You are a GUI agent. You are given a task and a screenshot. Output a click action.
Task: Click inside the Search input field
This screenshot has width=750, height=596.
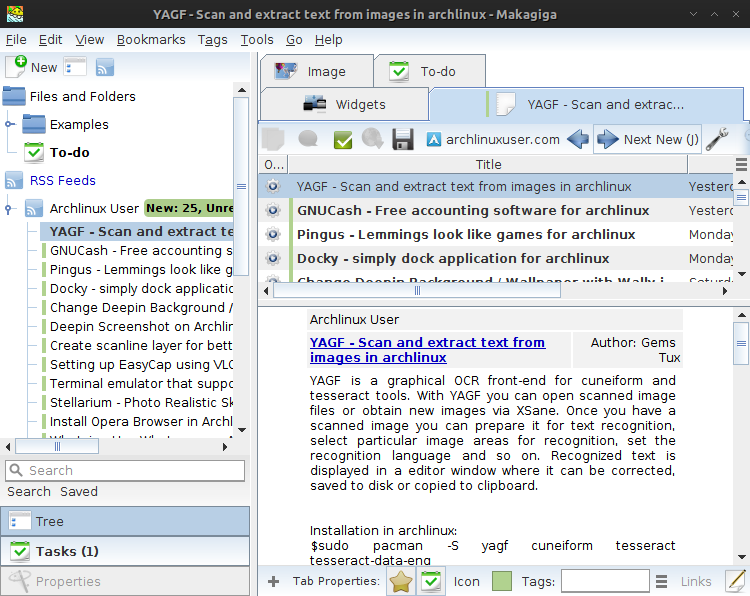point(125,470)
